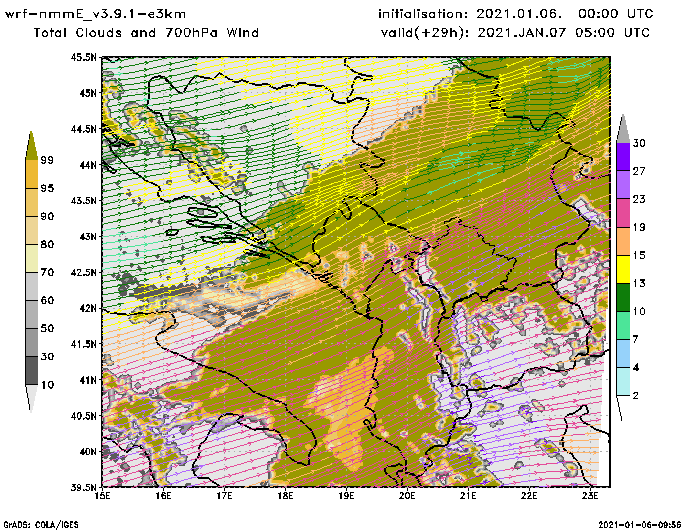Click the 40N latitude label
This screenshot has height=530, width=700.
coord(88,451)
